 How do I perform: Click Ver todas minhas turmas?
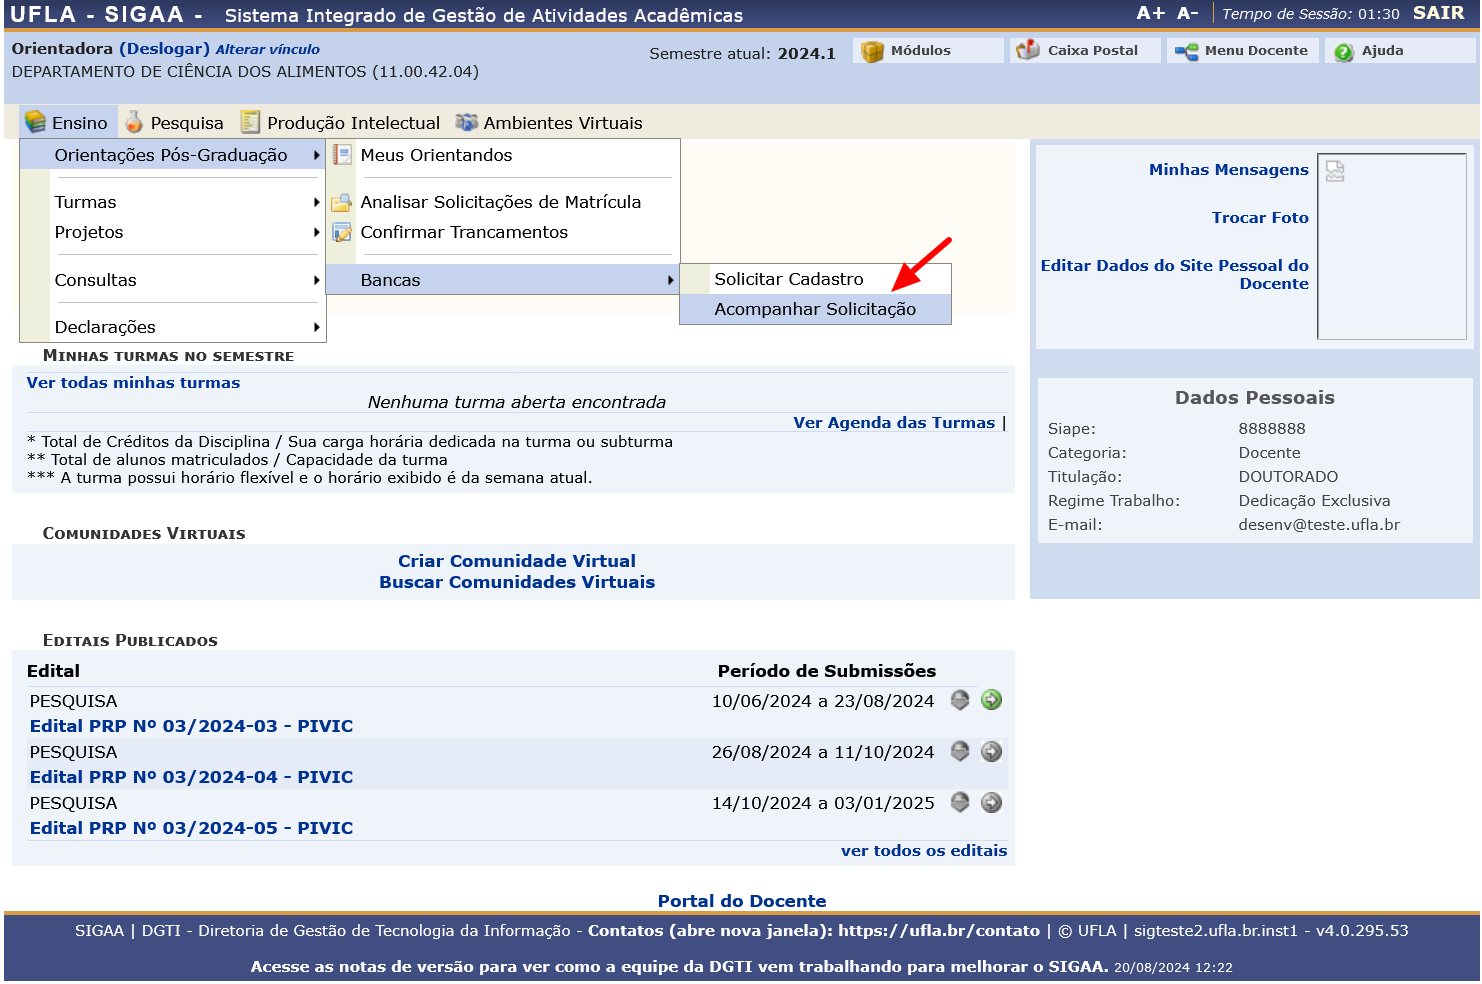(133, 383)
